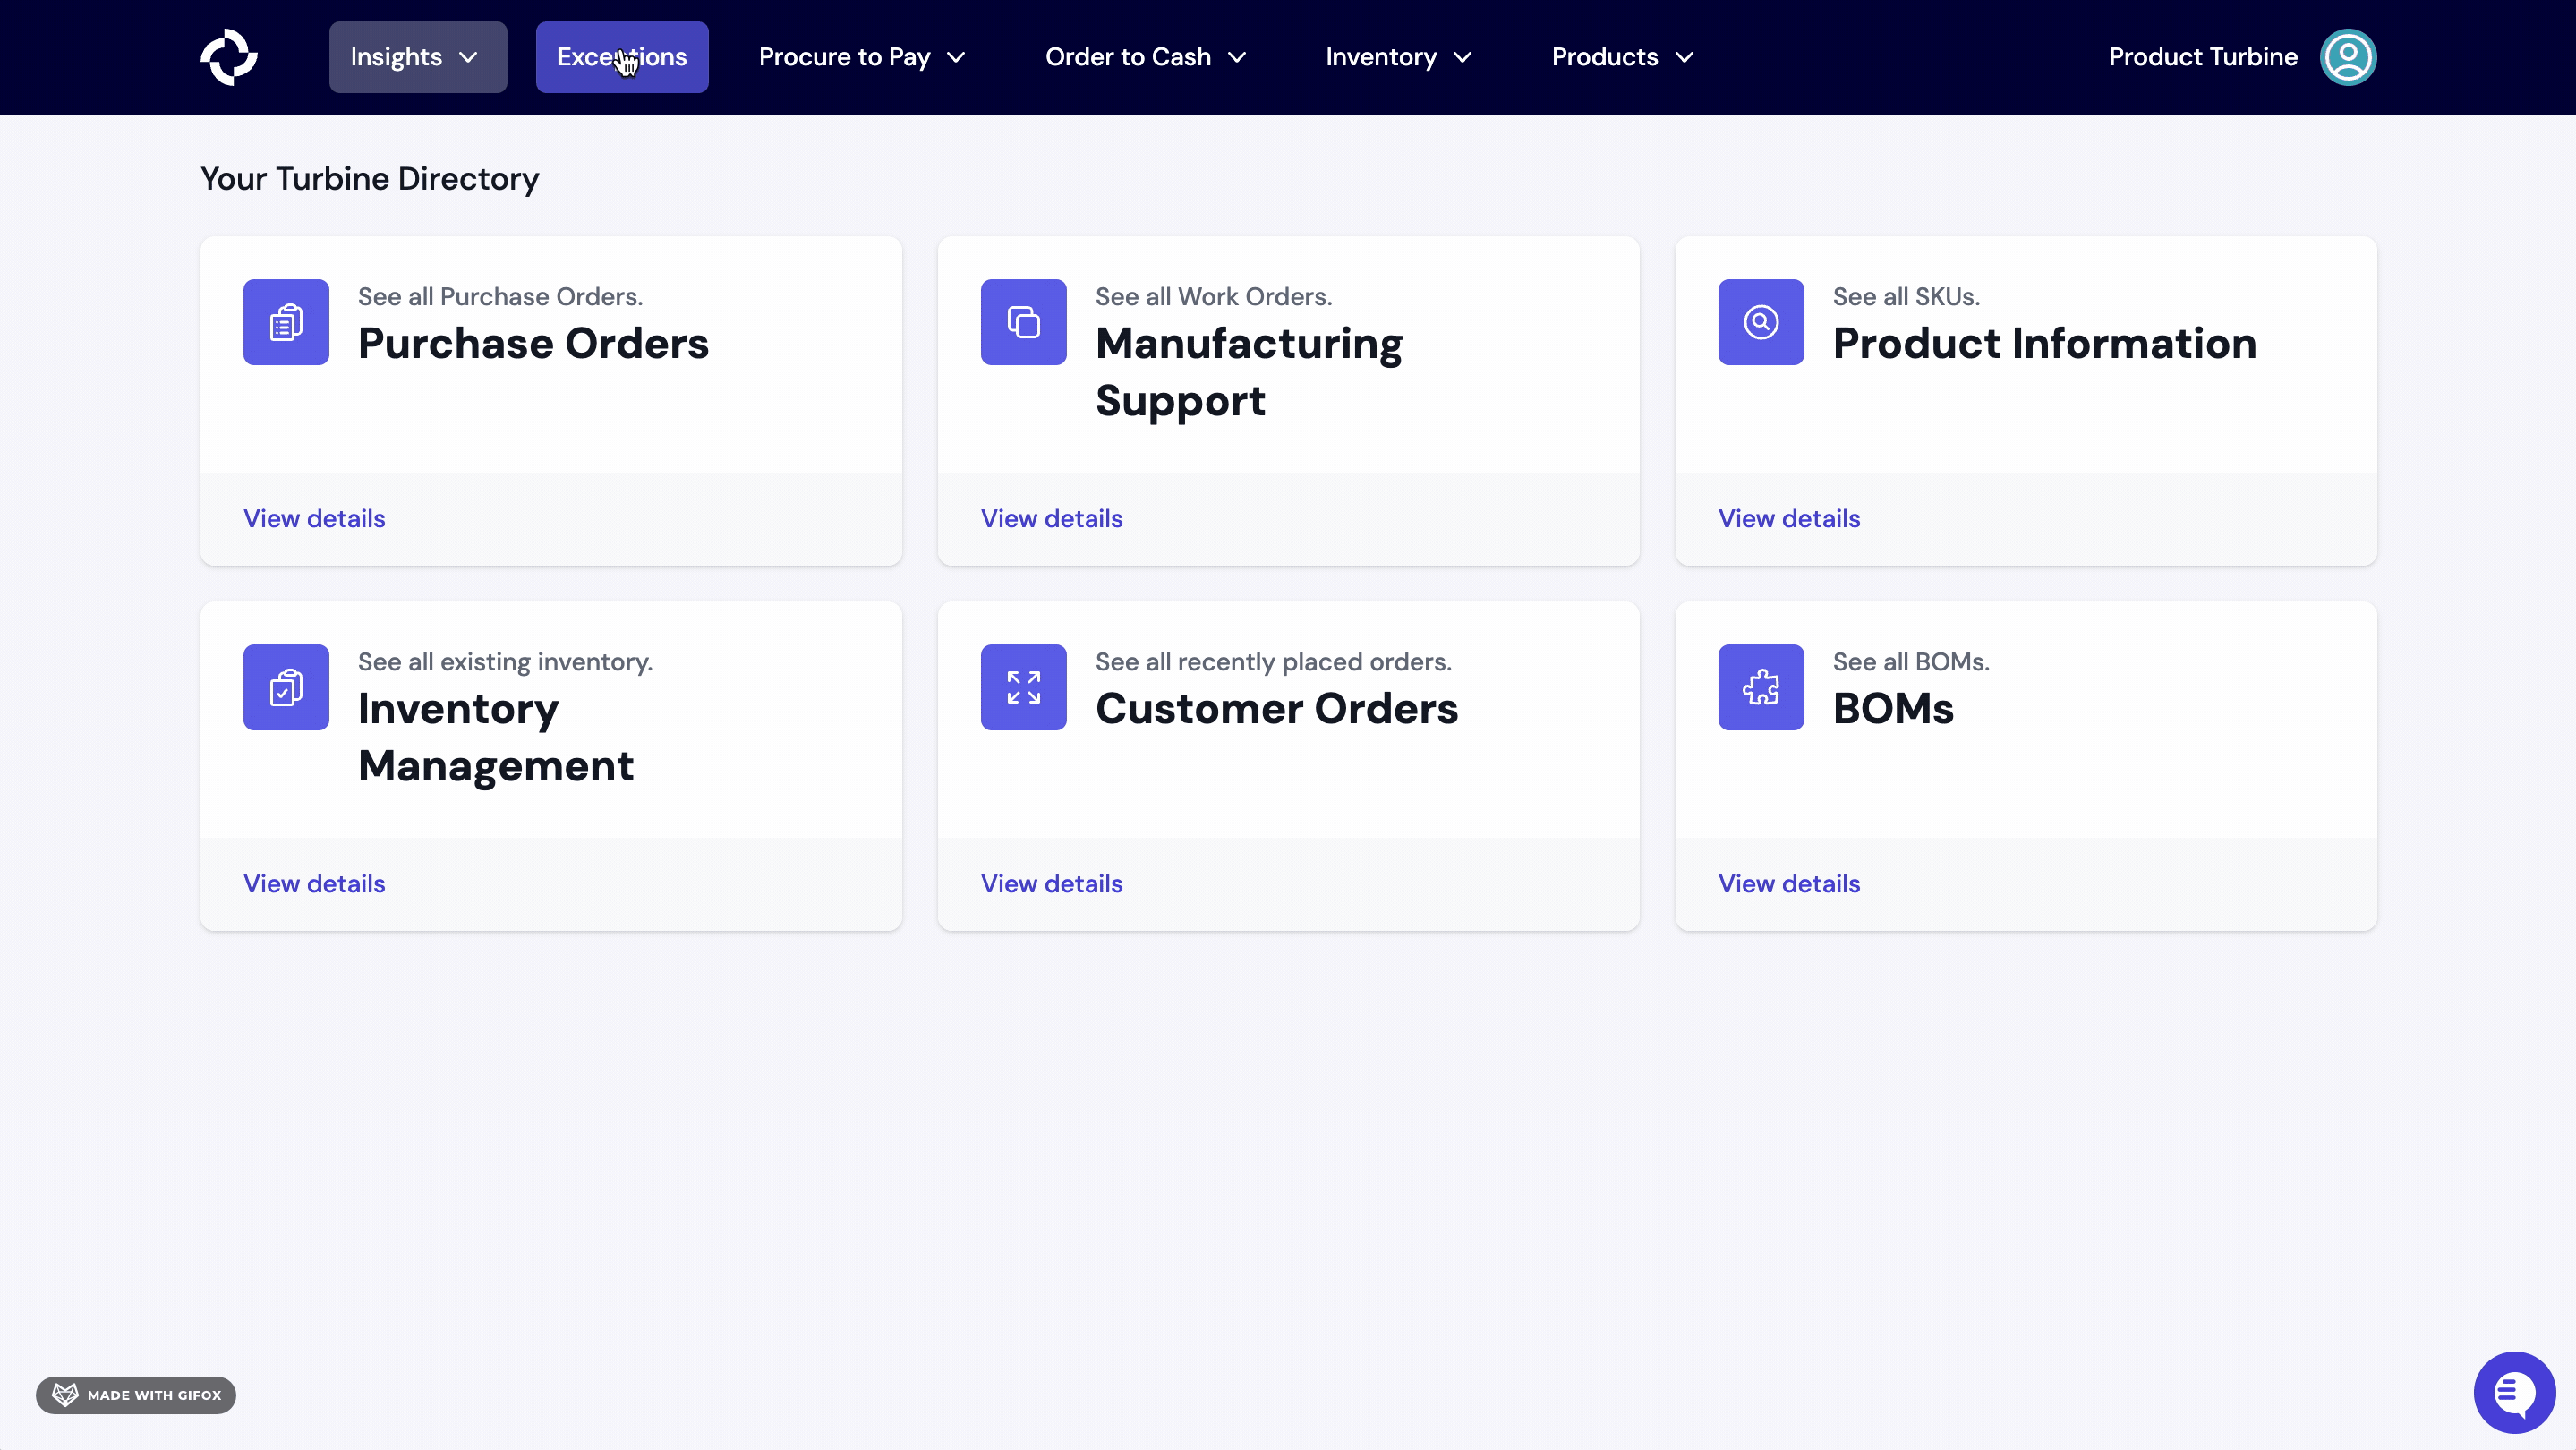Open the user profile avatar
This screenshot has height=1450, width=2576.
(x=2347, y=57)
